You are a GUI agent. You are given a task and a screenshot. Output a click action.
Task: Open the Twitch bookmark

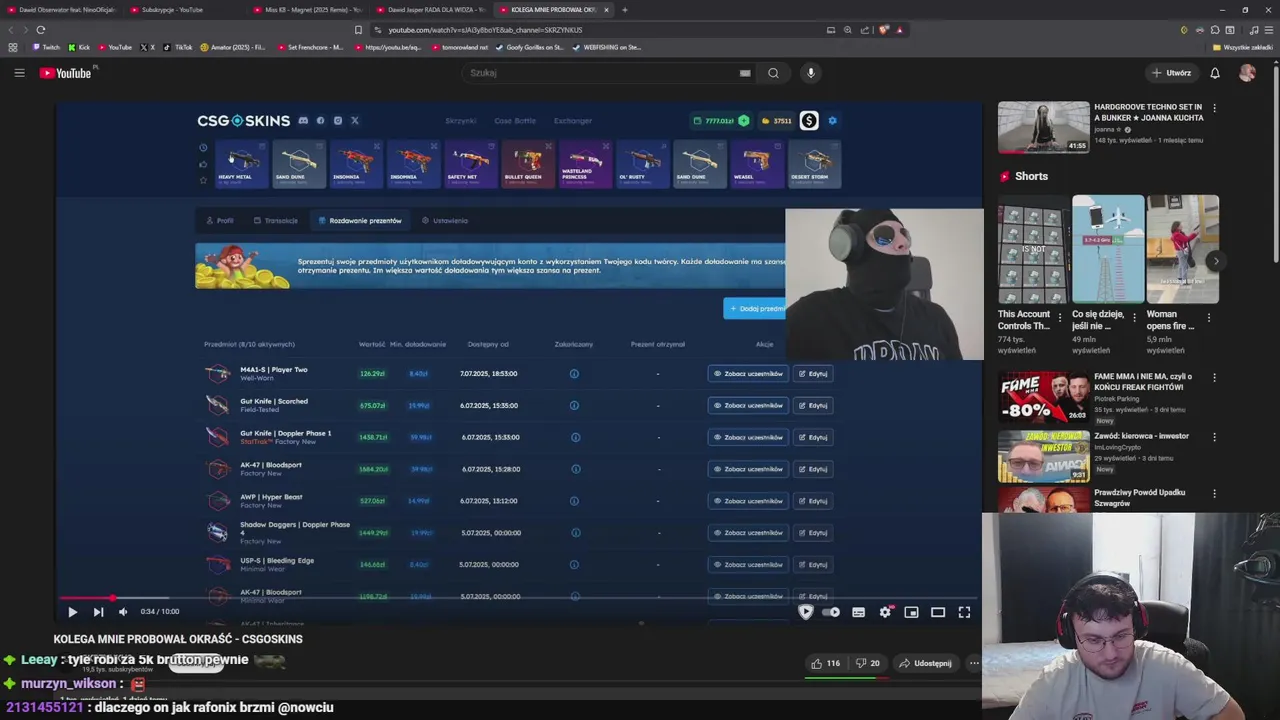pos(46,47)
